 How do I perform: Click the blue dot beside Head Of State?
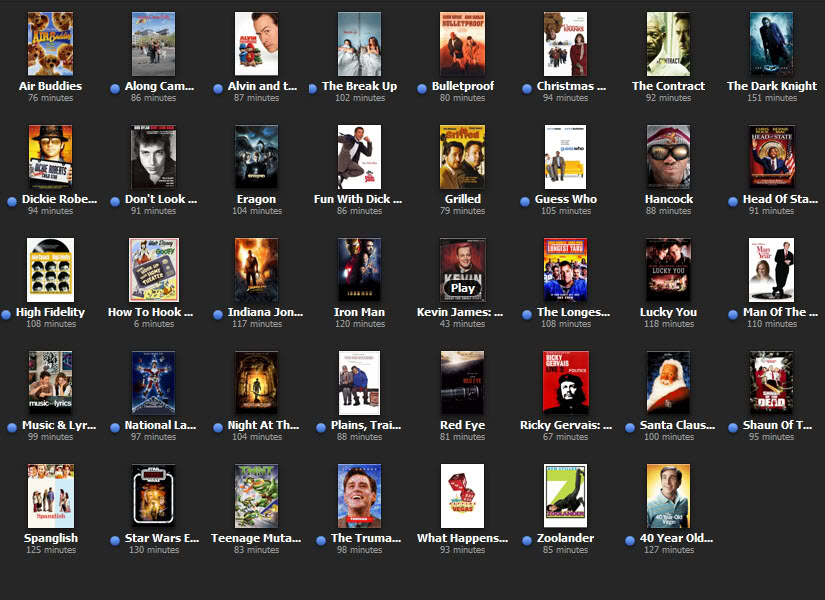coord(733,202)
